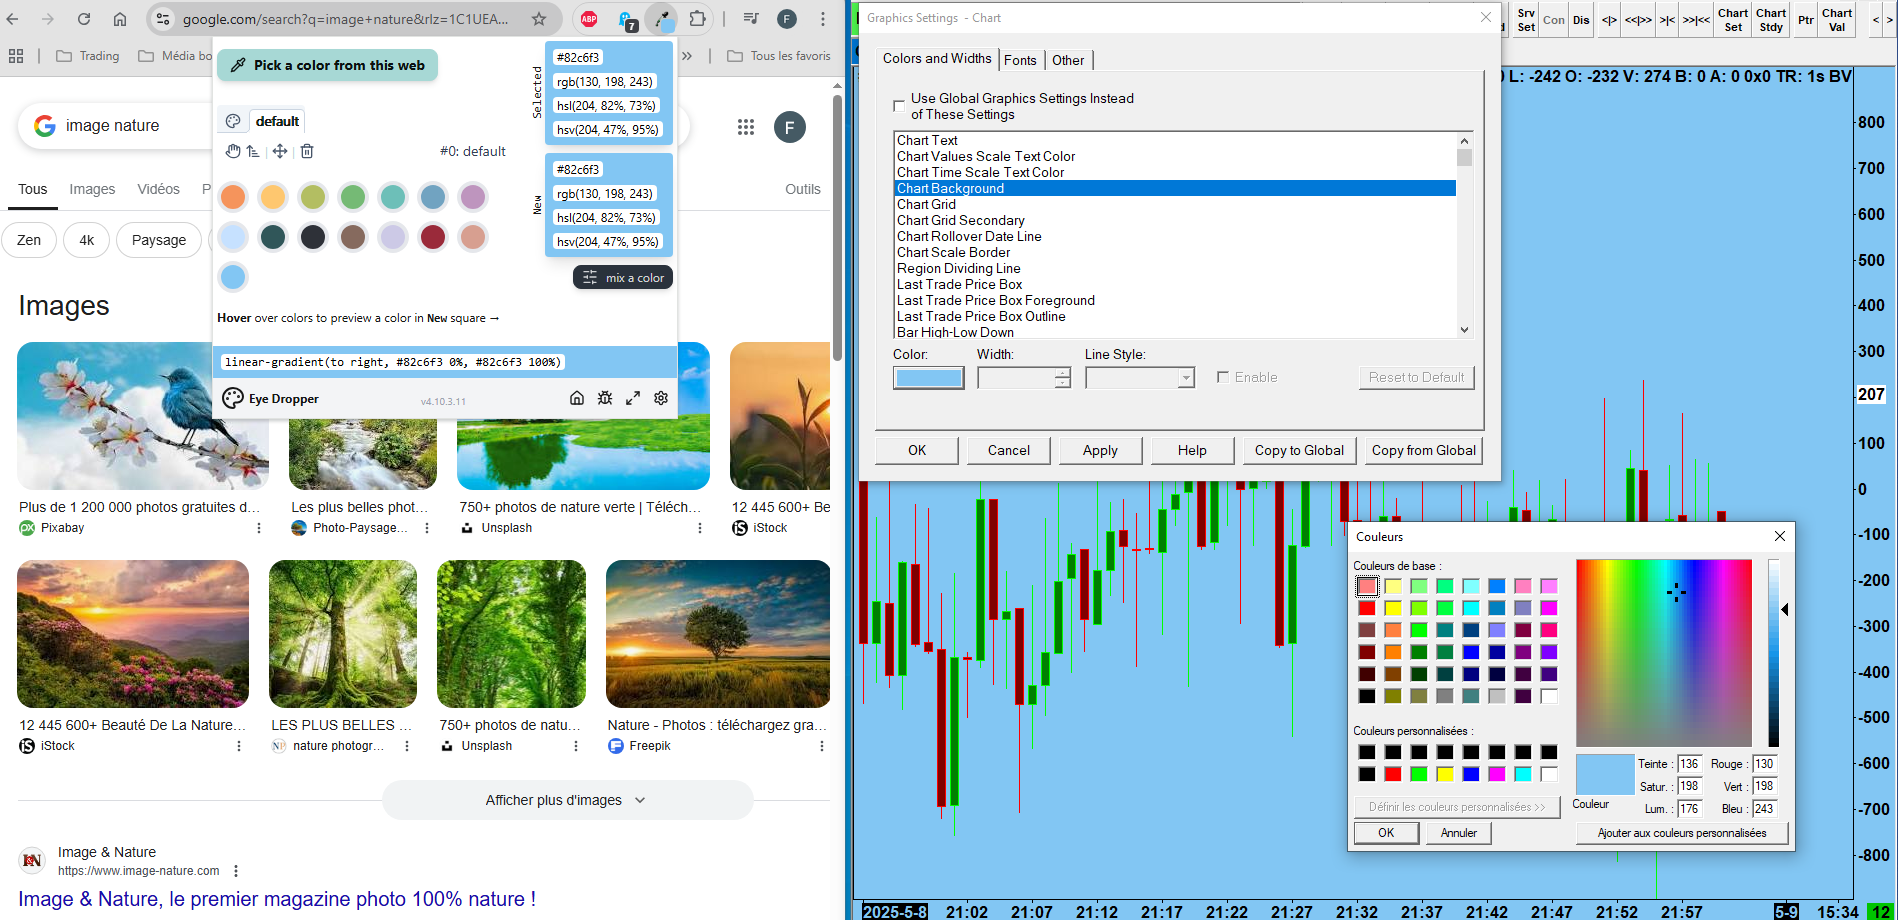The height and width of the screenshot is (920, 1898).
Task: Open the Vidéos search tab
Action: [x=159, y=189]
